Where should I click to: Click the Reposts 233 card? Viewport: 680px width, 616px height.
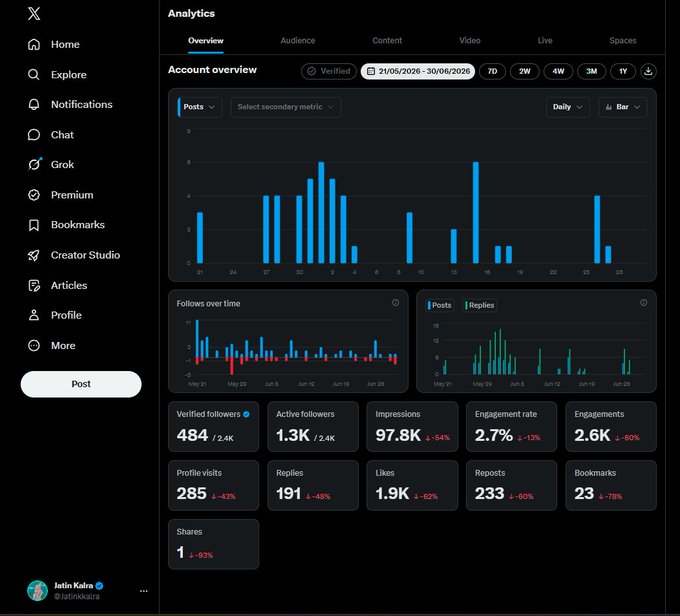(511, 485)
